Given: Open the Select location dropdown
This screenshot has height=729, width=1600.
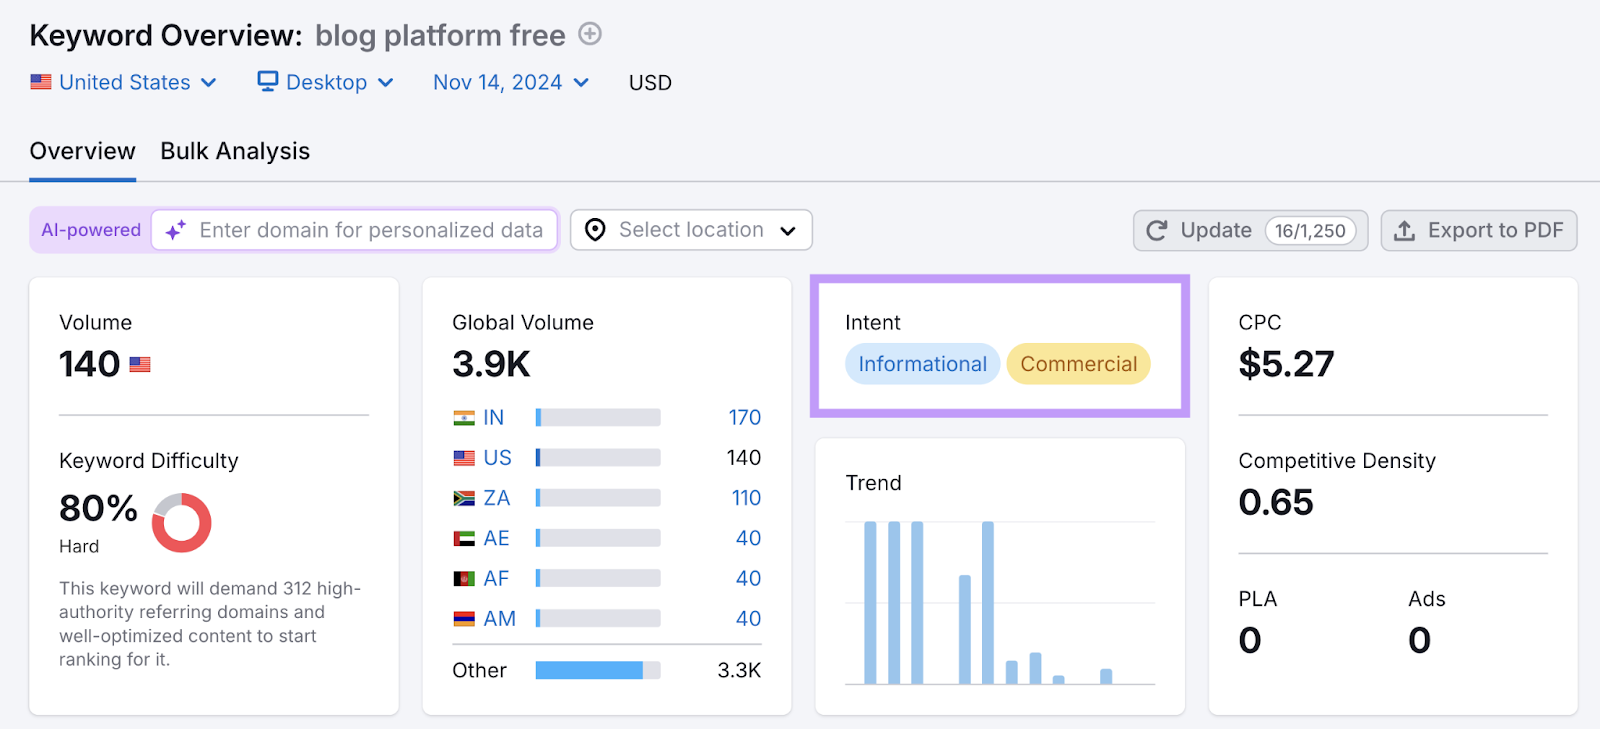Looking at the screenshot, I should (691, 230).
